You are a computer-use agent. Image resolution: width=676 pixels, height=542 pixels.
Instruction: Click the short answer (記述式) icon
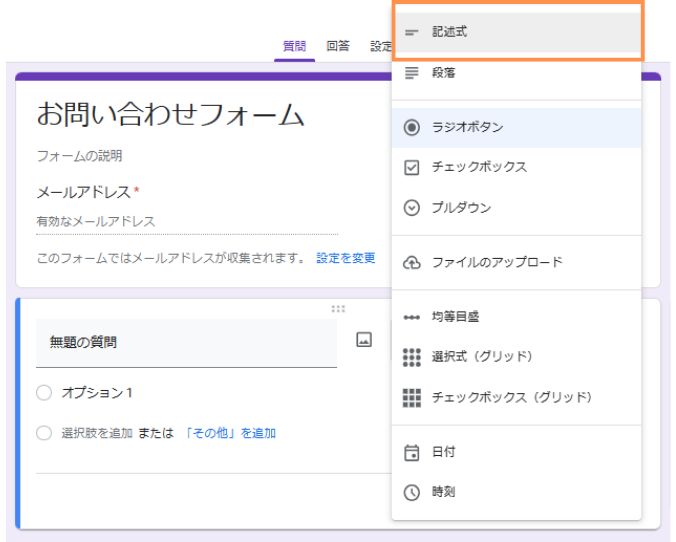pyautogui.click(x=411, y=33)
